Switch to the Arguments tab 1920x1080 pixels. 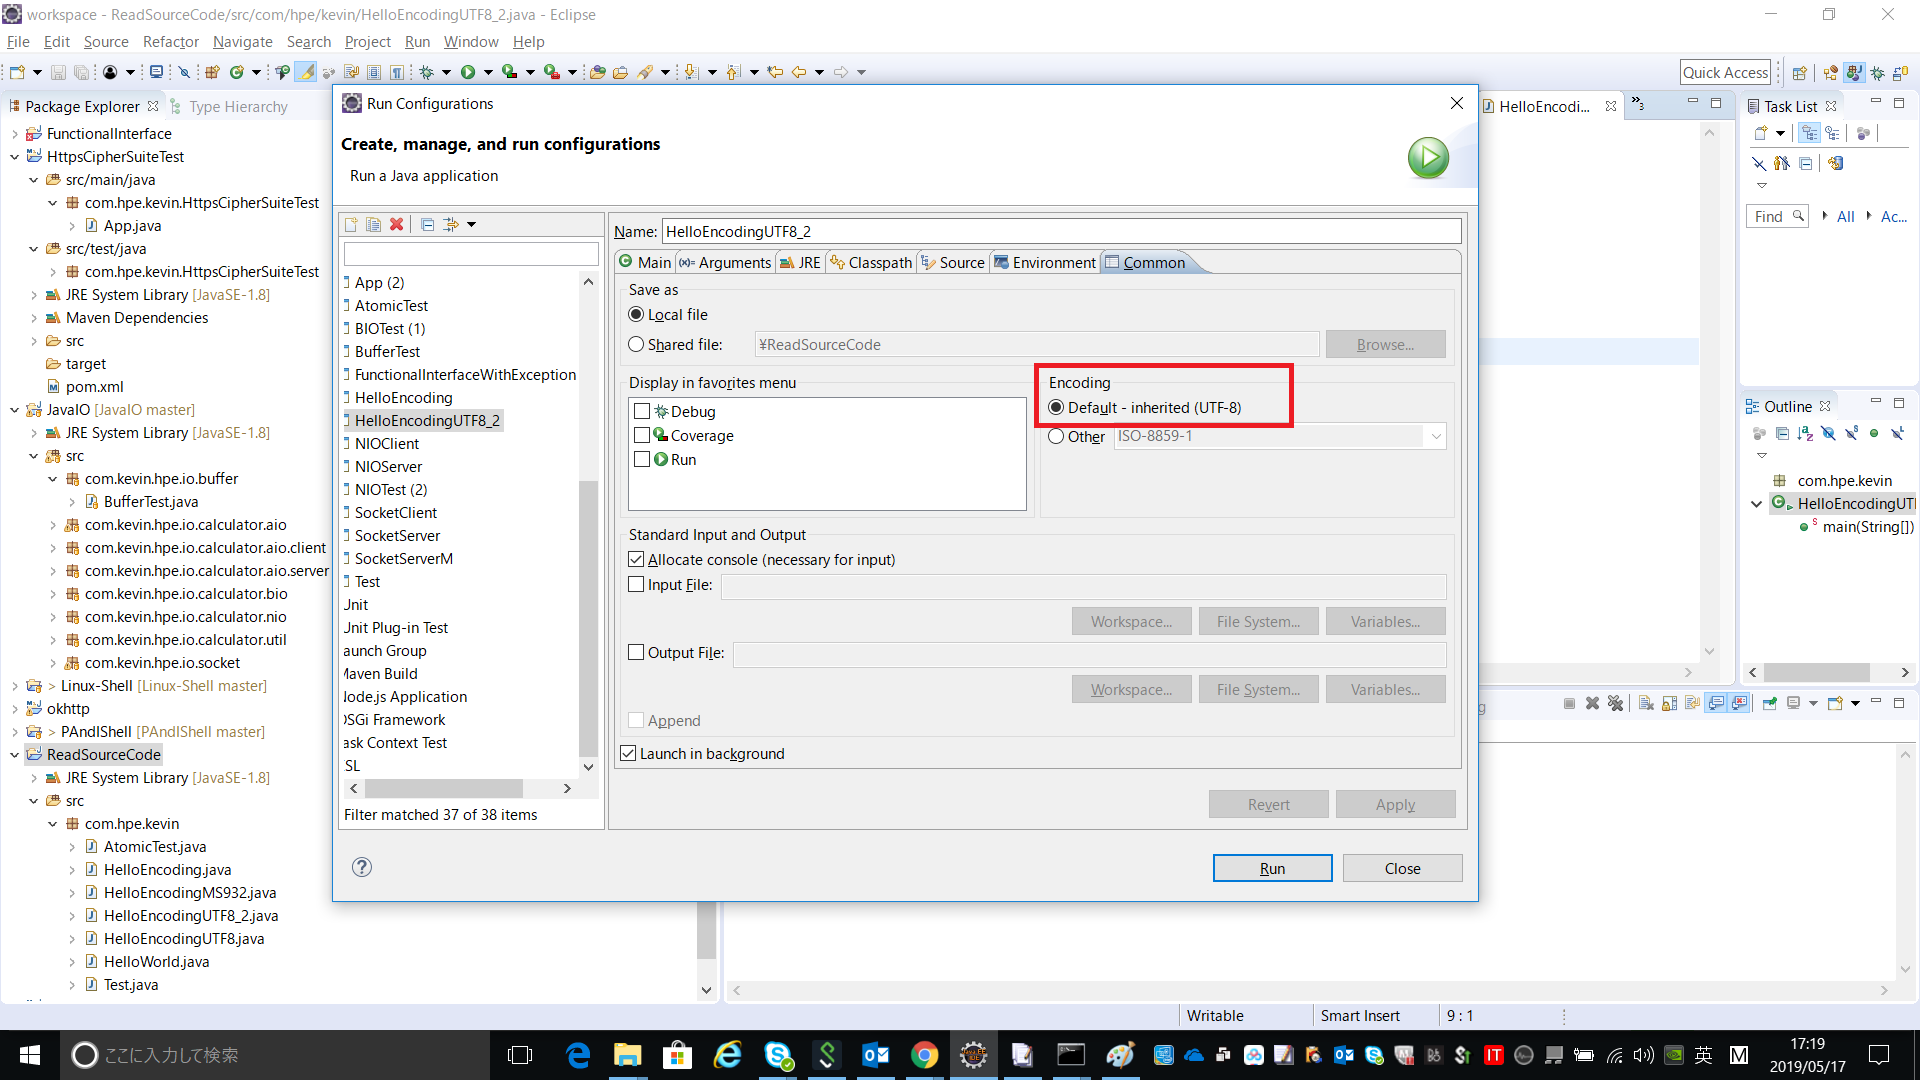point(726,262)
